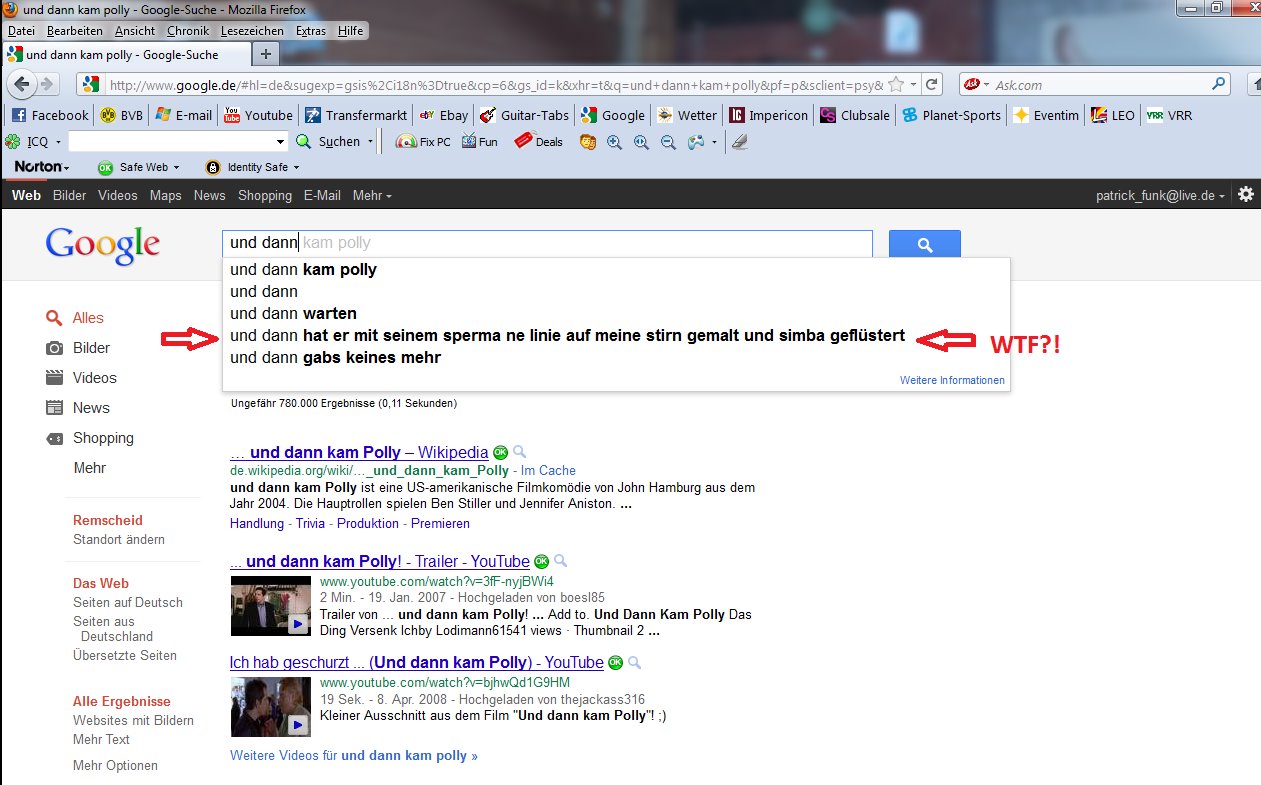Image resolution: width=1261 pixels, height=785 pixels.
Task: Open the Transfermarkt bookmark
Action: (356, 115)
